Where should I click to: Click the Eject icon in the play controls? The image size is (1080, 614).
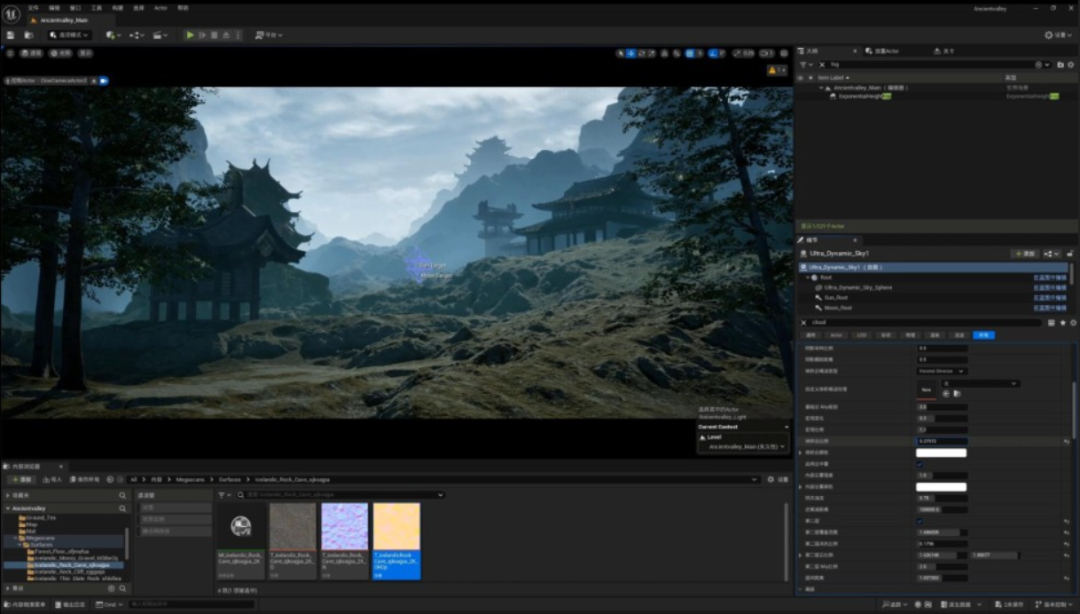pyautogui.click(x=226, y=35)
